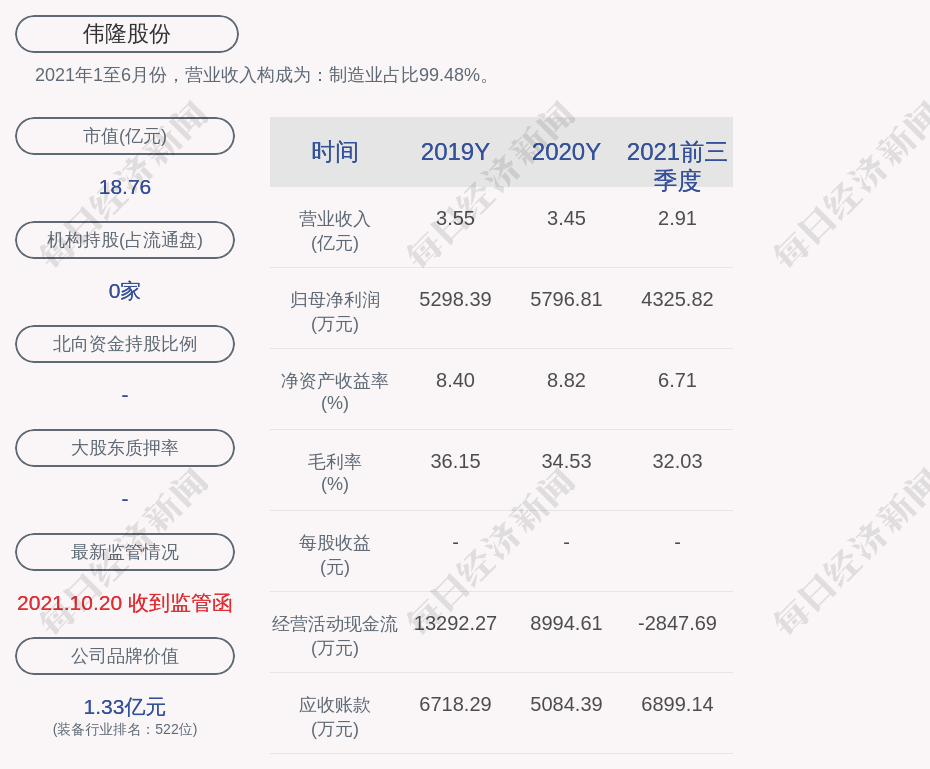The image size is (930, 769).
Task: Click the 机构持股(占流通盘) pill
Action: (x=125, y=240)
